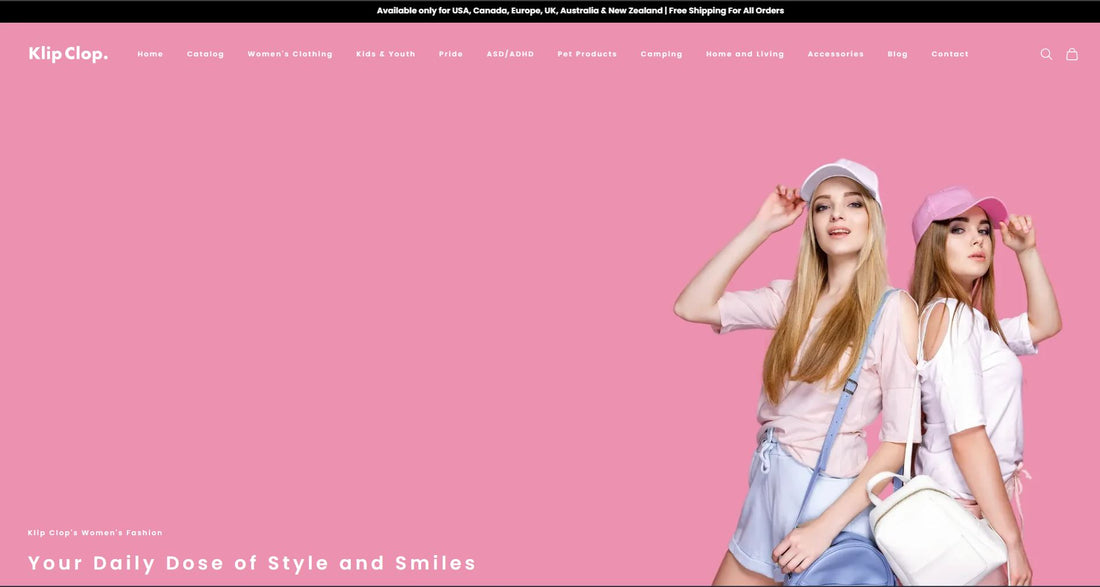Expand the Kids & Youth menu

pos(385,54)
